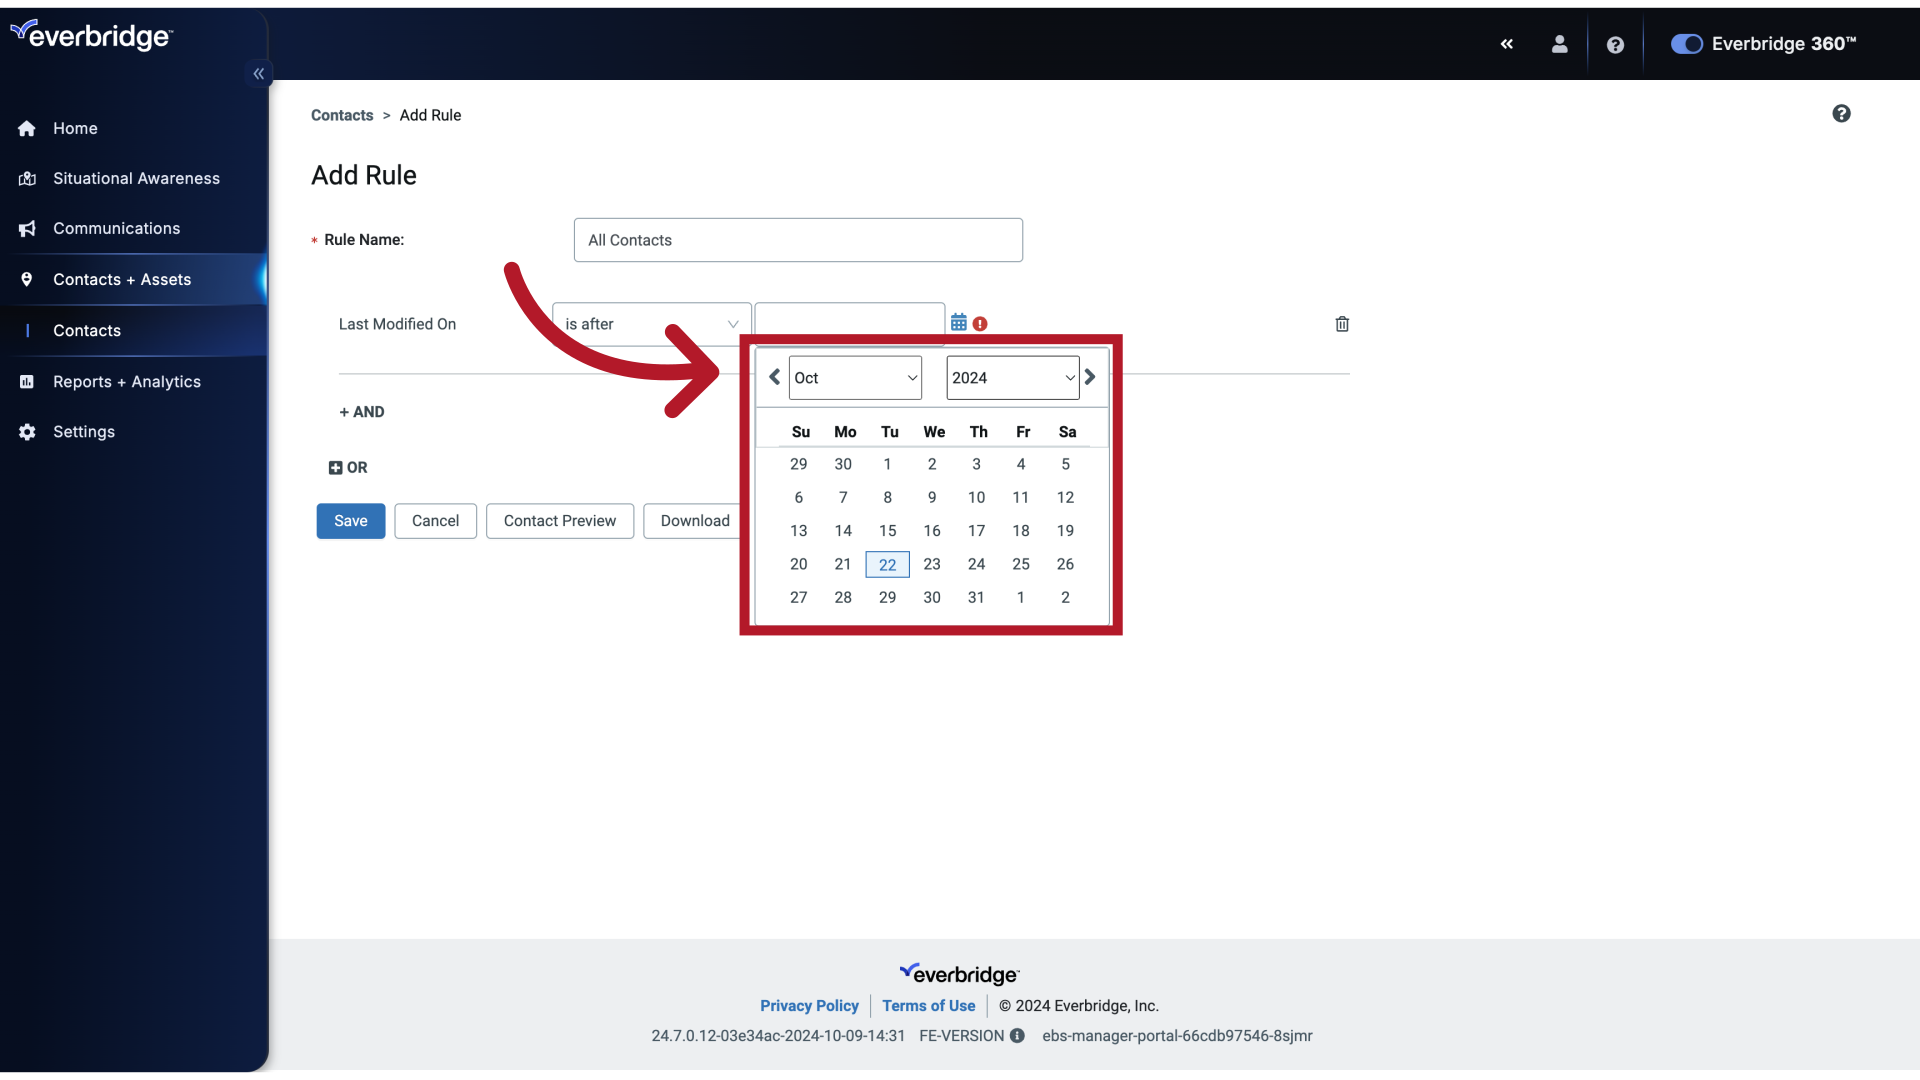Click the Contacts + Assets visibility indicator
1920x1080 pixels.
click(x=262, y=278)
